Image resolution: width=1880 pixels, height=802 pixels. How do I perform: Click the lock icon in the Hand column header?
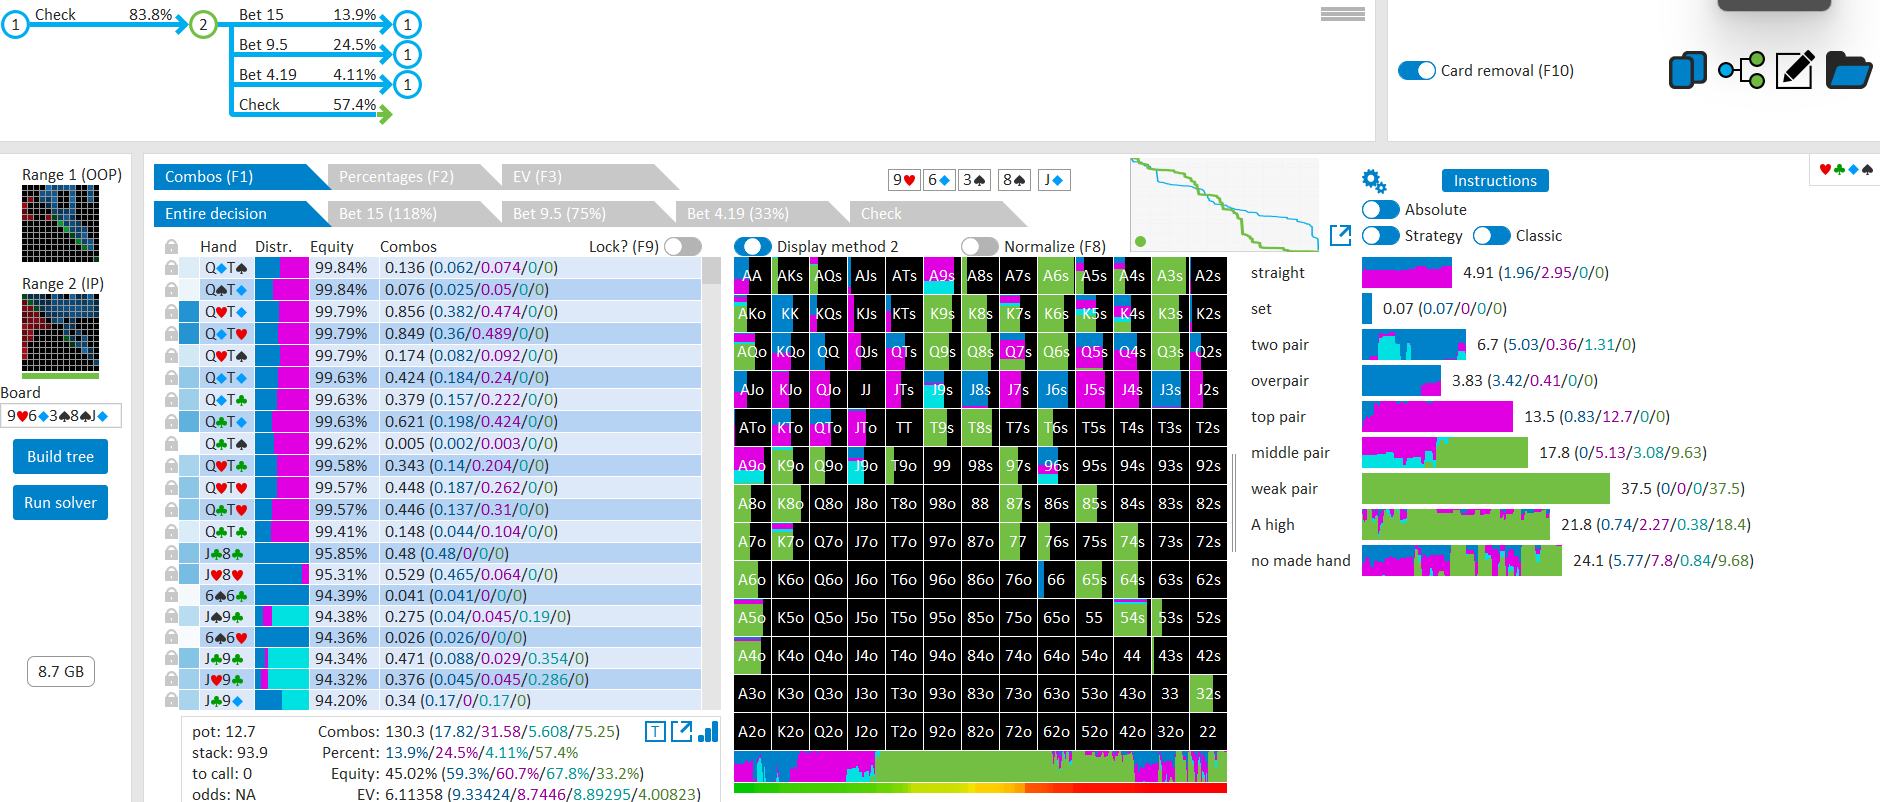pyautogui.click(x=172, y=246)
